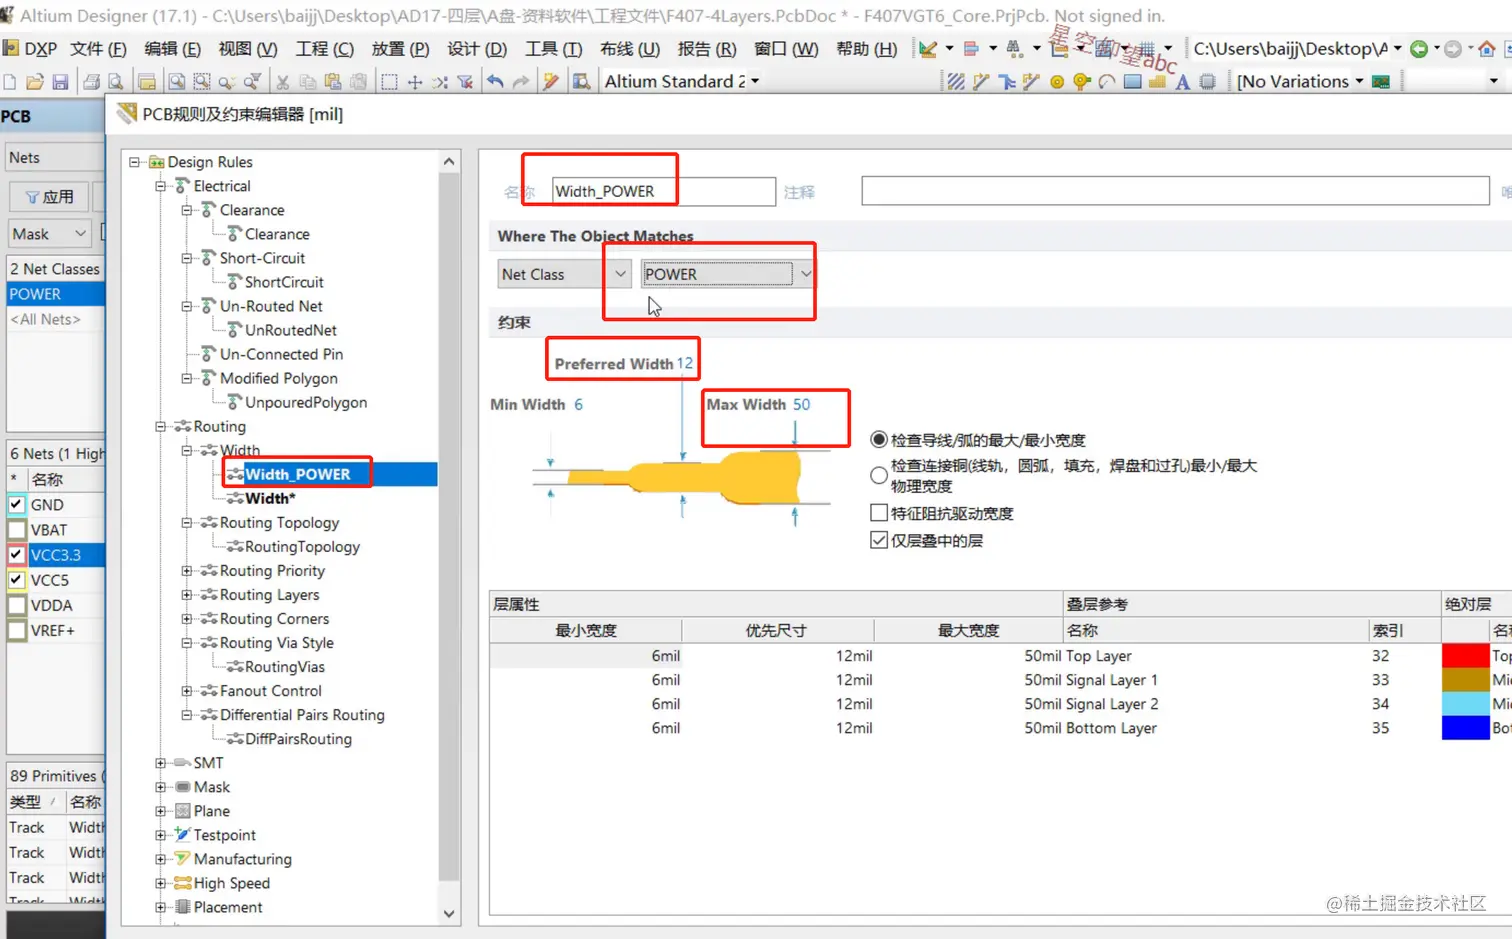
Task: Click the red Top Layer color swatch
Action: click(1466, 656)
